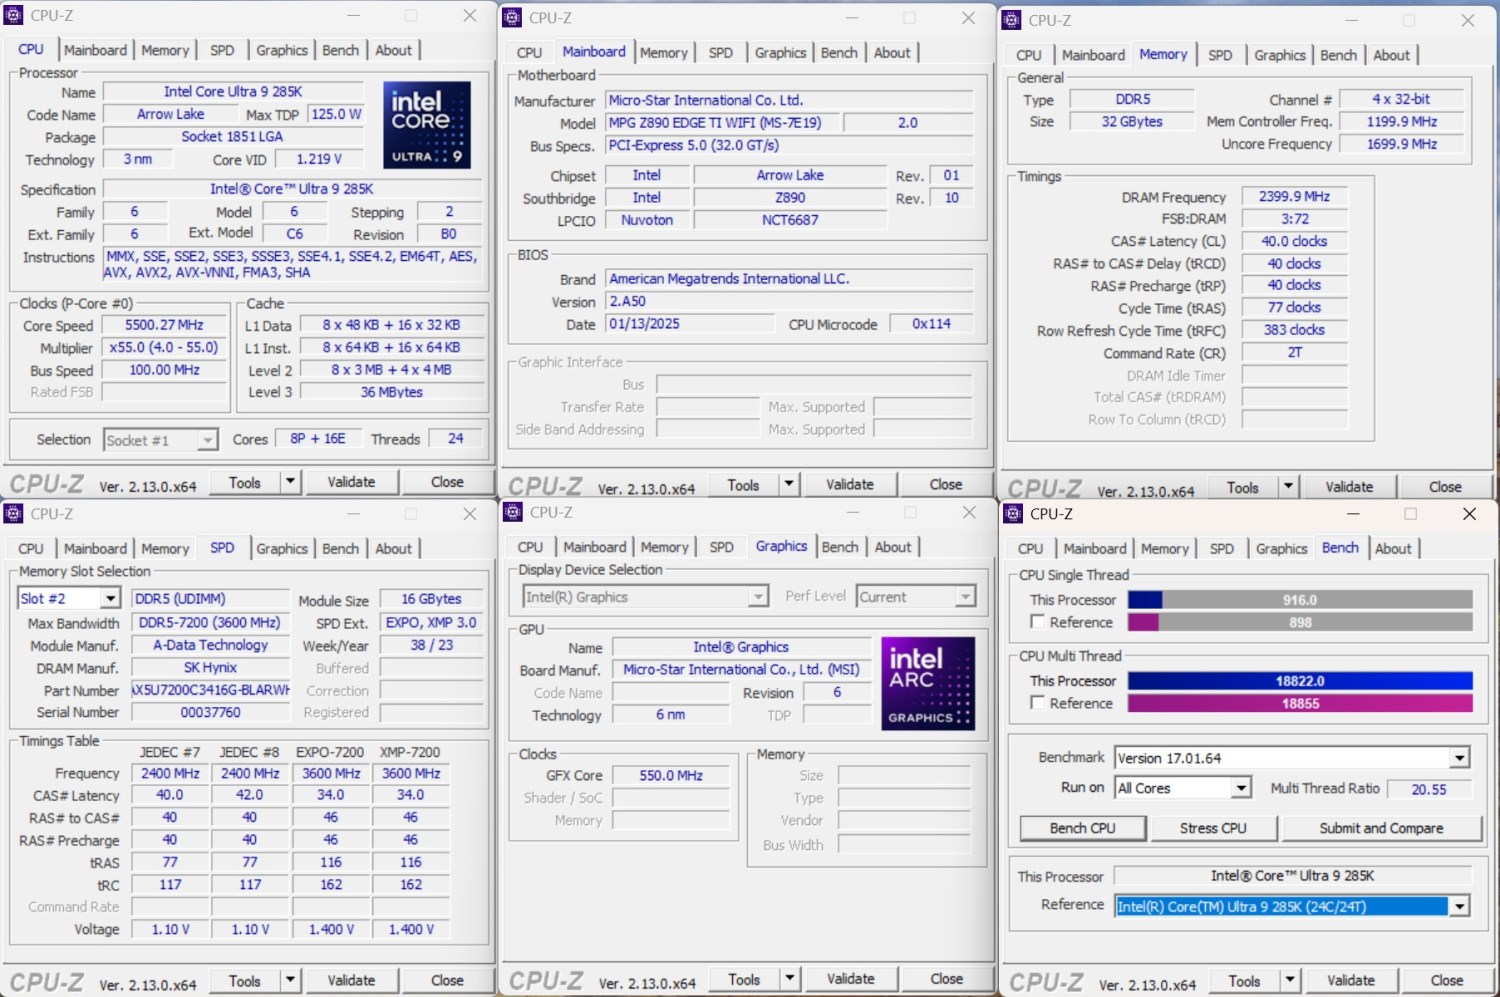Open the Benchmark Version 17.01.64 dropdown

pyautogui.click(x=1459, y=758)
